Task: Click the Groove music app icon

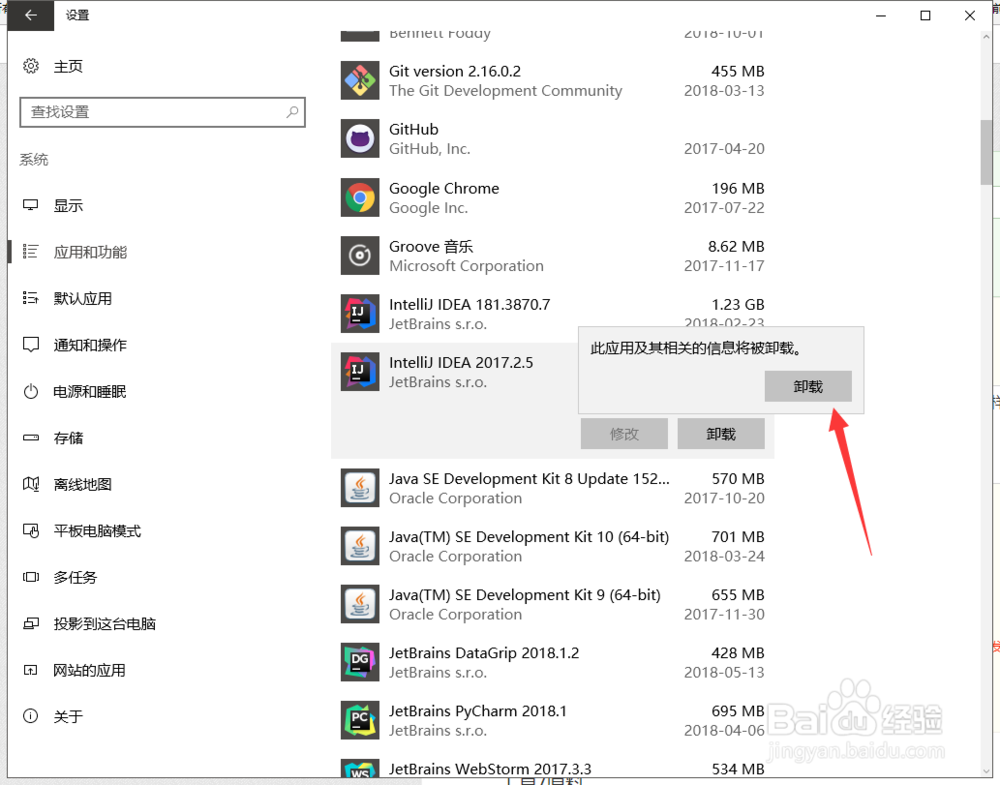Action: [360, 256]
